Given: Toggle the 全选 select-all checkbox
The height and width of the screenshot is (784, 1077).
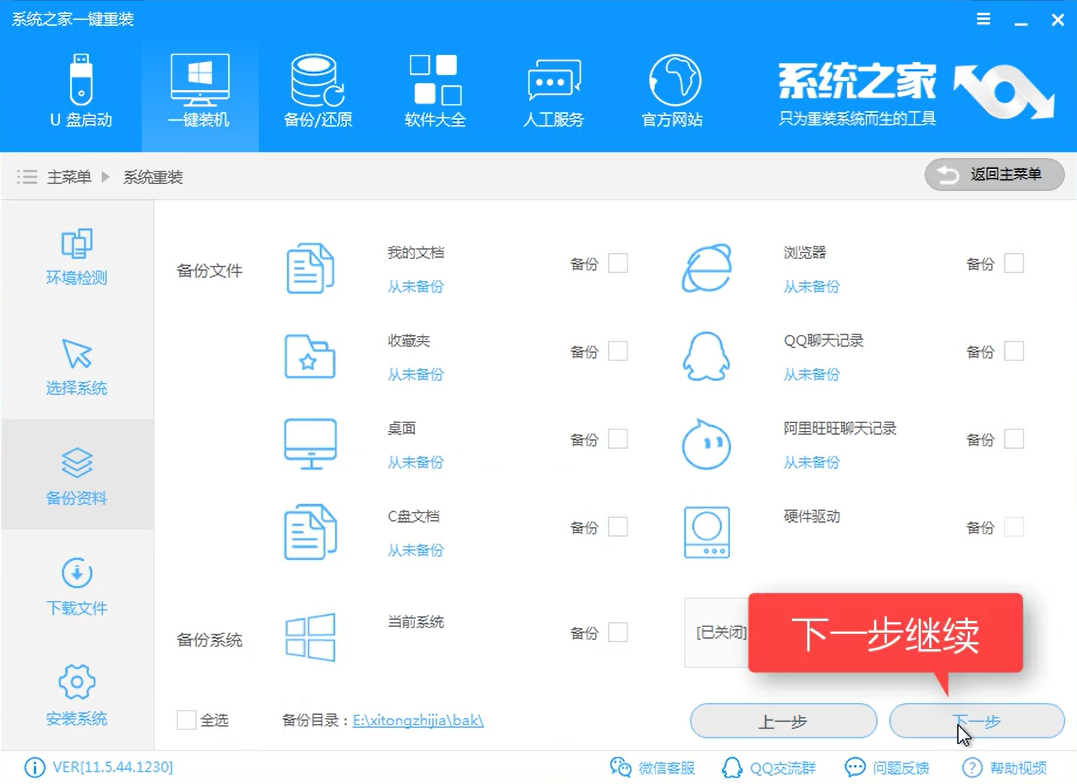Looking at the screenshot, I should tap(185, 720).
